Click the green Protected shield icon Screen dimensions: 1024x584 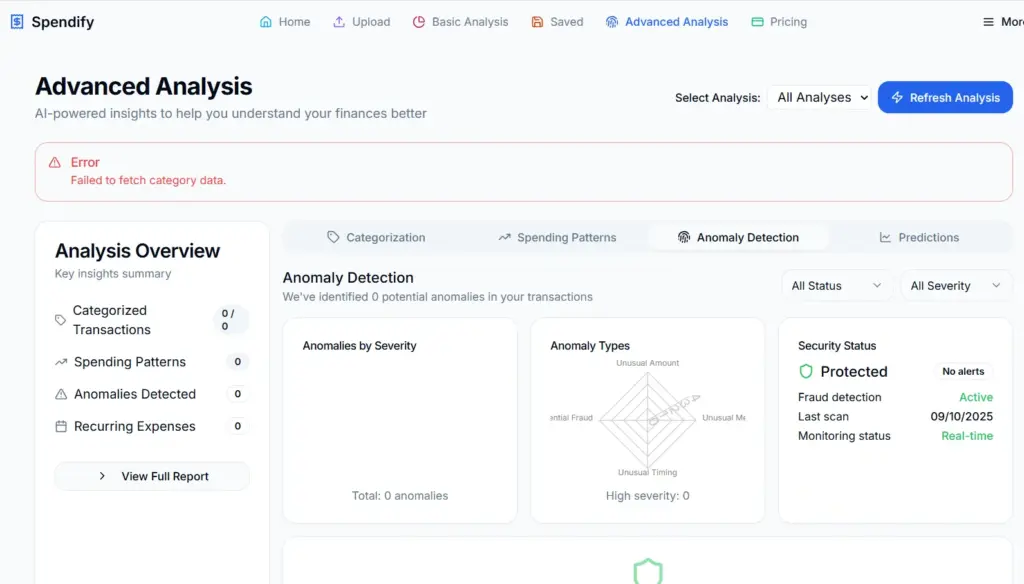806,371
